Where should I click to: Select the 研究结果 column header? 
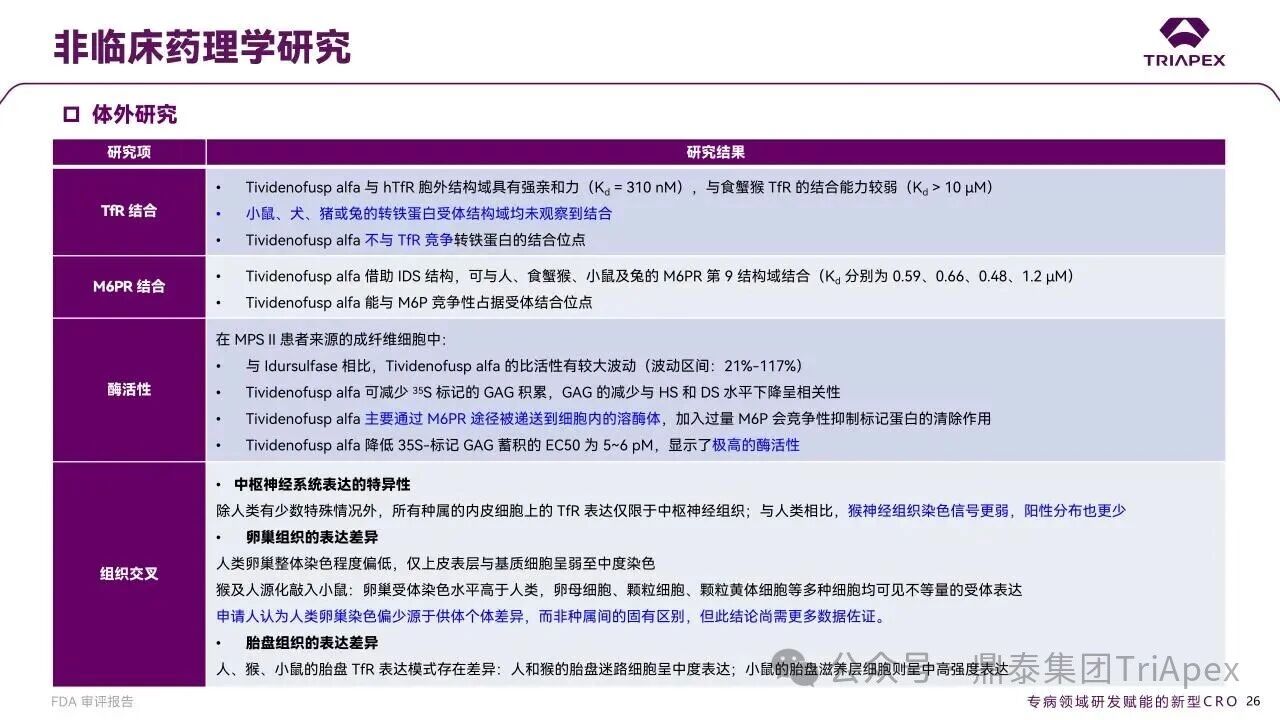tap(715, 152)
